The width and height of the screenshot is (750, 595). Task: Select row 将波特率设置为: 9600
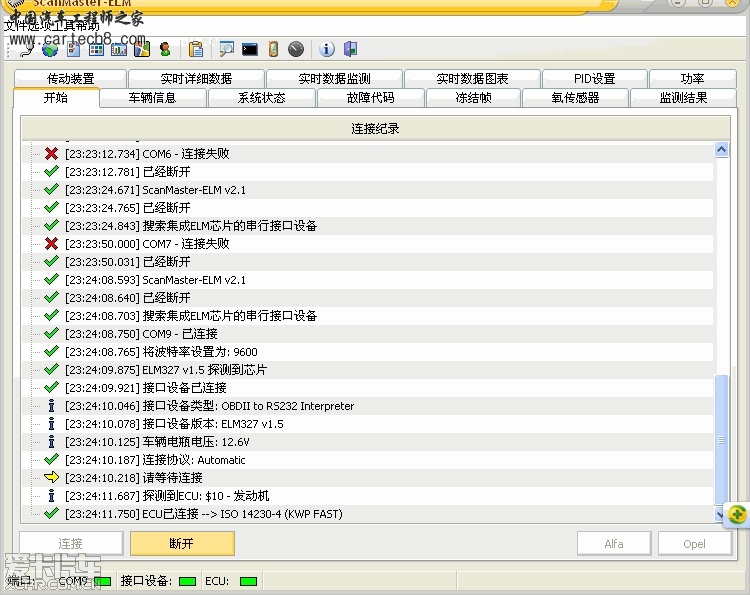pyautogui.click(x=367, y=352)
